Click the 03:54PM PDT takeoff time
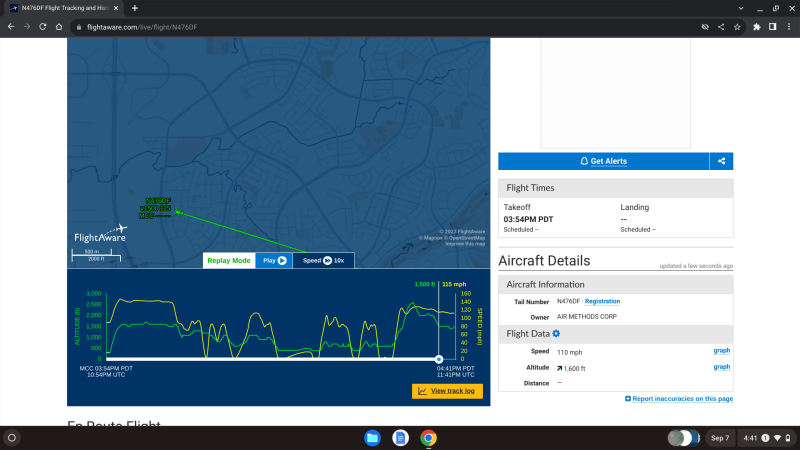This screenshot has width=800, height=450. pyautogui.click(x=528, y=219)
